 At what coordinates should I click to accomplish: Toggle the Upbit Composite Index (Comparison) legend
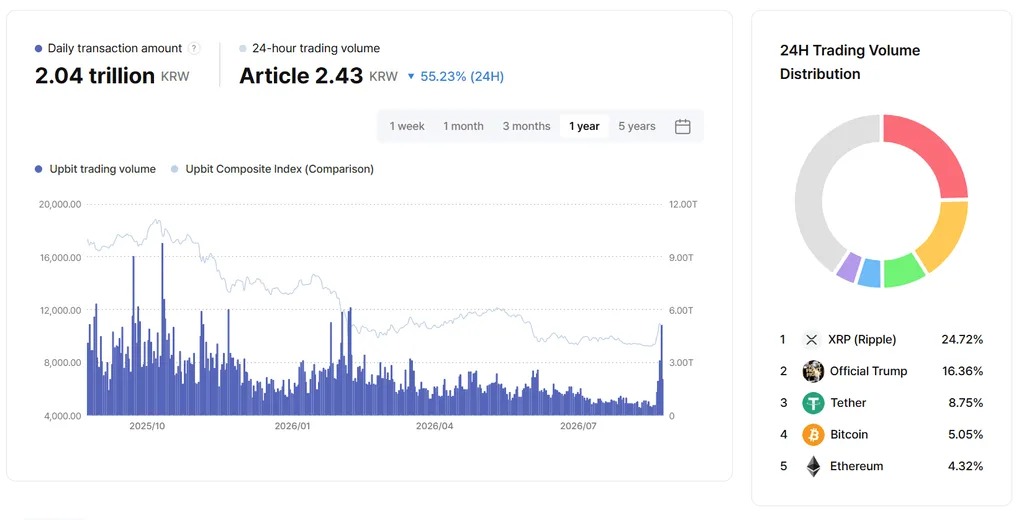coord(272,169)
